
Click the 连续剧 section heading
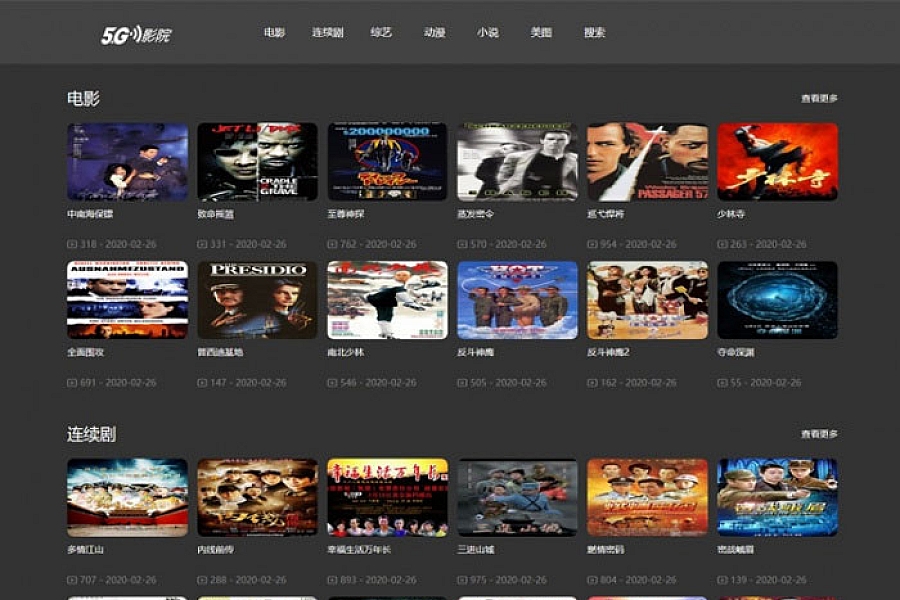pyautogui.click(x=91, y=434)
